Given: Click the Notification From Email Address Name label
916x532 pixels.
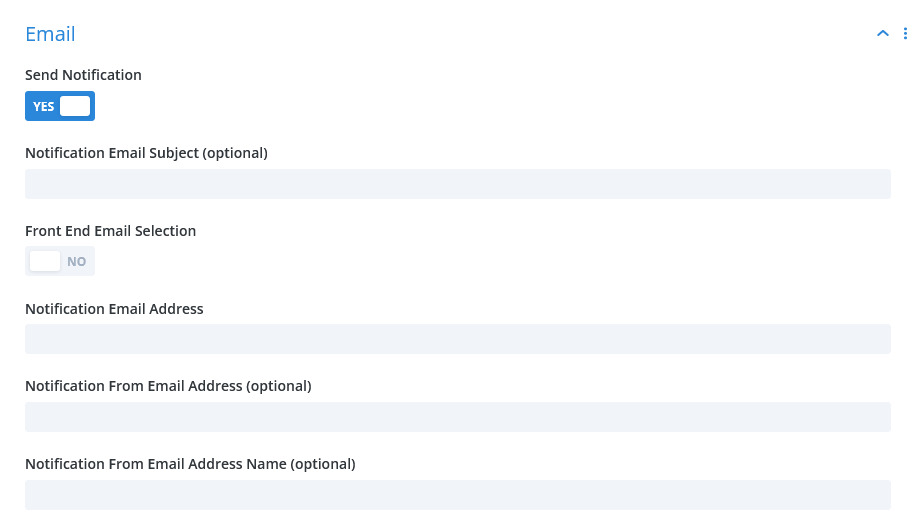Looking at the screenshot, I should [x=190, y=464].
